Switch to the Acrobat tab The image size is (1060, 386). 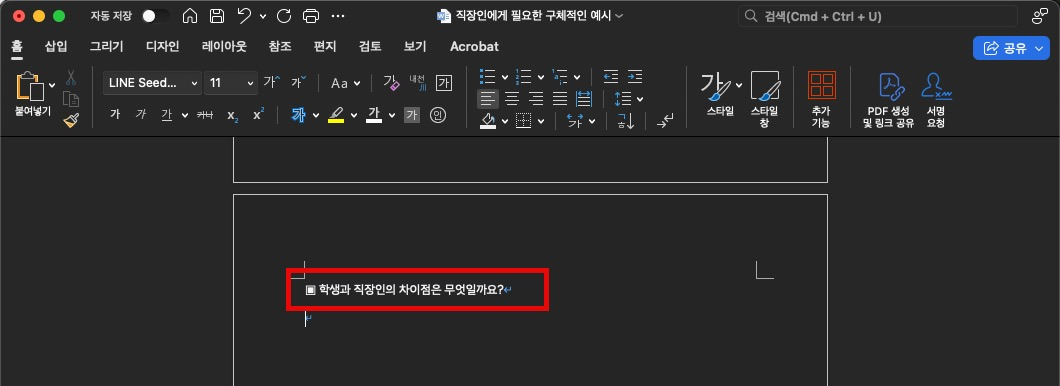pos(475,47)
